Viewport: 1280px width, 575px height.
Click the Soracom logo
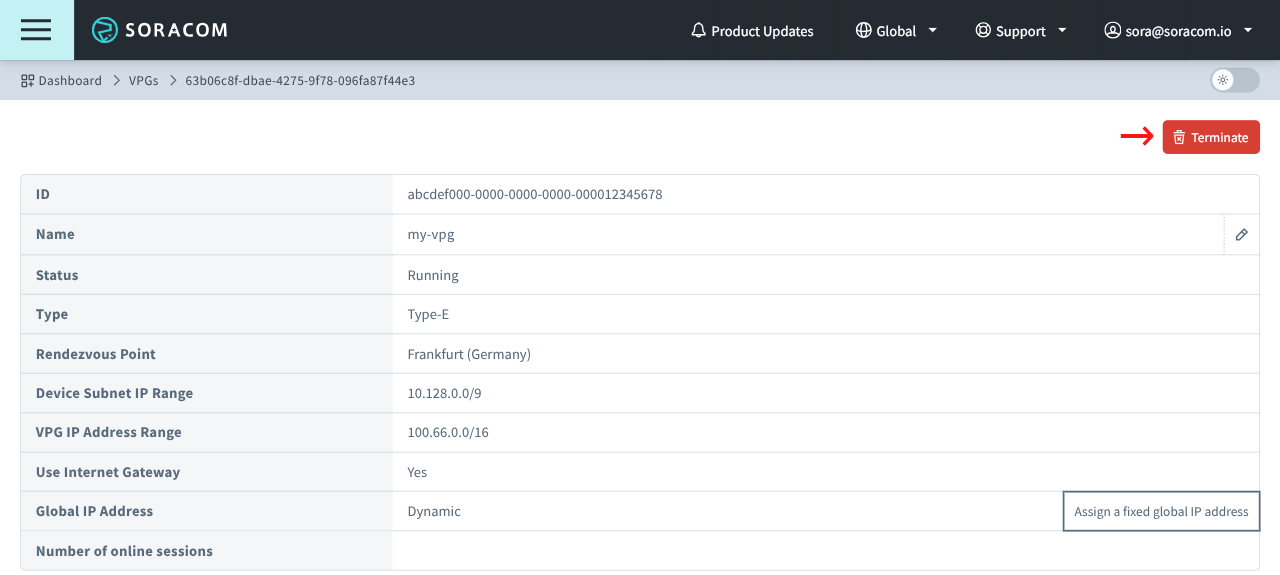pos(160,30)
